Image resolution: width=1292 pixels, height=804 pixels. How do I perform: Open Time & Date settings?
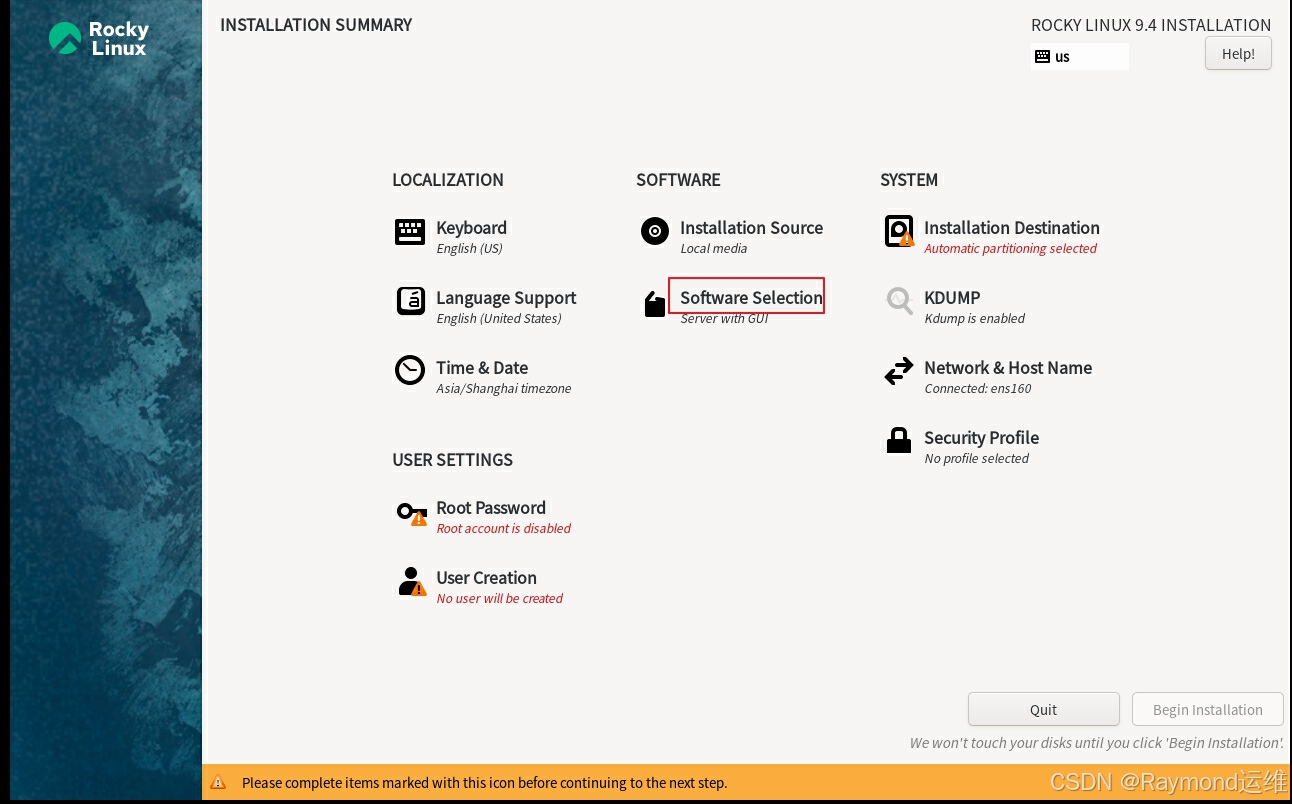tap(482, 368)
